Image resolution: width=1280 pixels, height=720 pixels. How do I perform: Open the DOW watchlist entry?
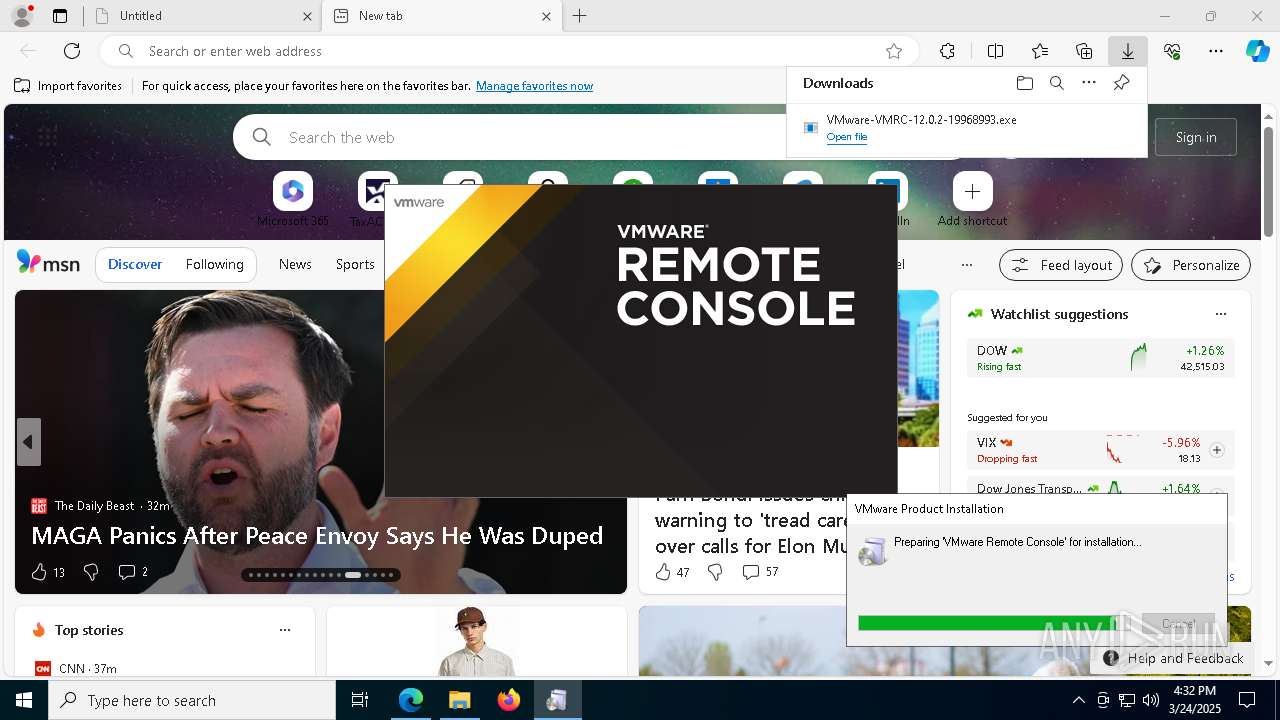(x=1100, y=358)
